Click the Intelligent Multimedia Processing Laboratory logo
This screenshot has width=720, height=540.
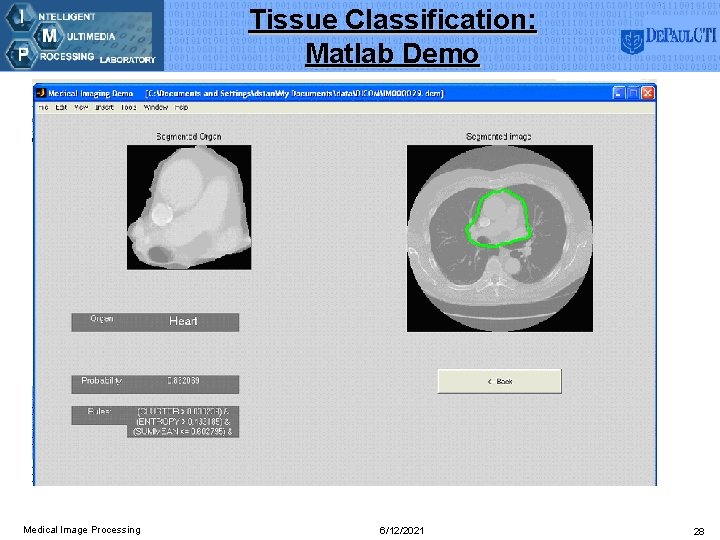[x=82, y=36]
